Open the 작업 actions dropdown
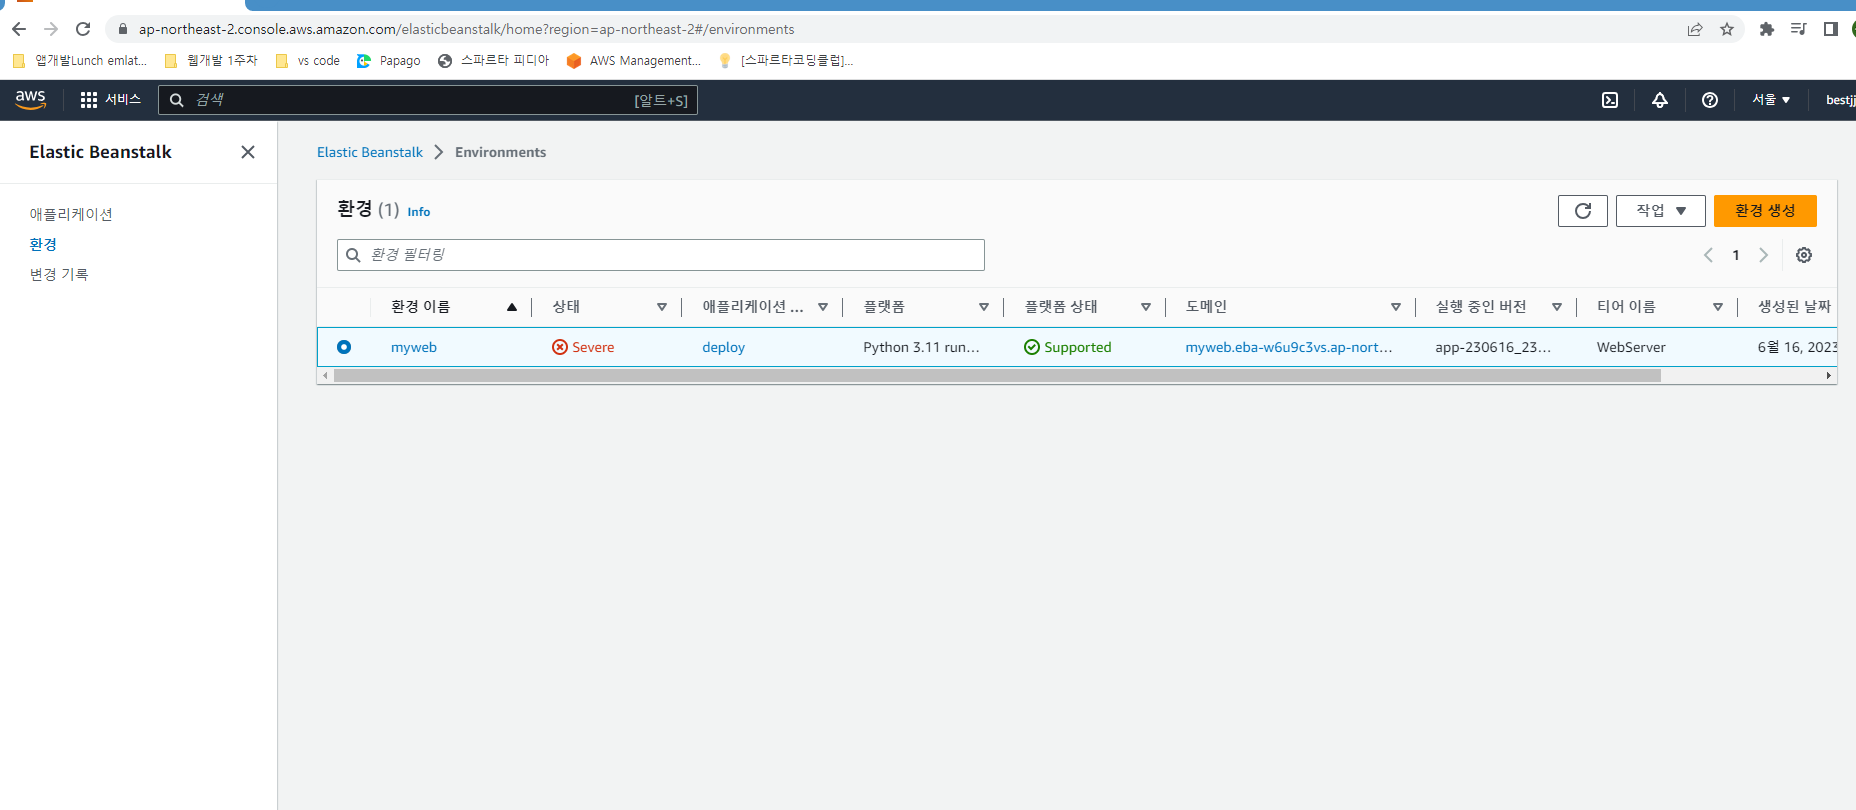This screenshot has width=1856, height=810. 1661,211
